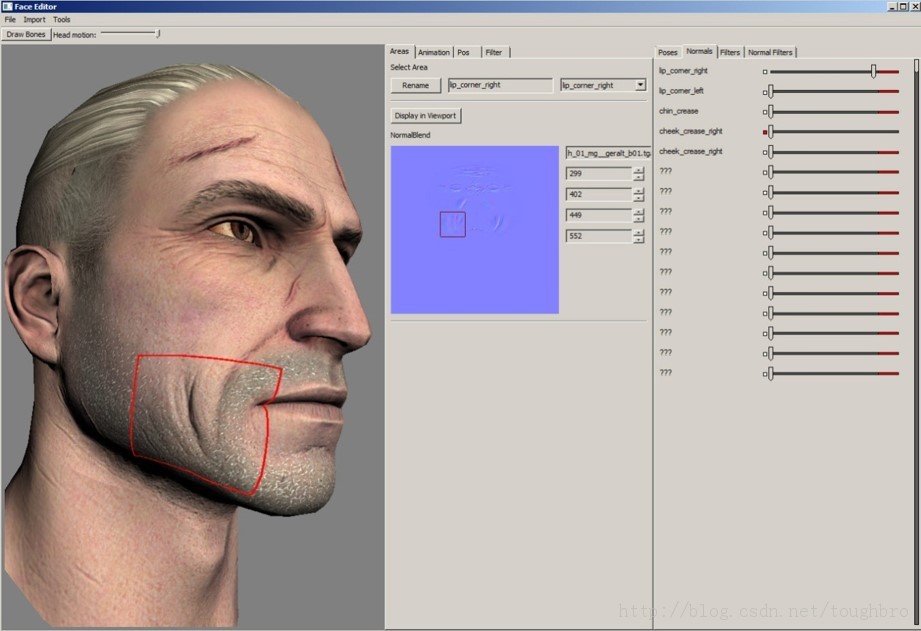921x631 pixels.
Task: Open the Tools menu
Action: pos(61,19)
